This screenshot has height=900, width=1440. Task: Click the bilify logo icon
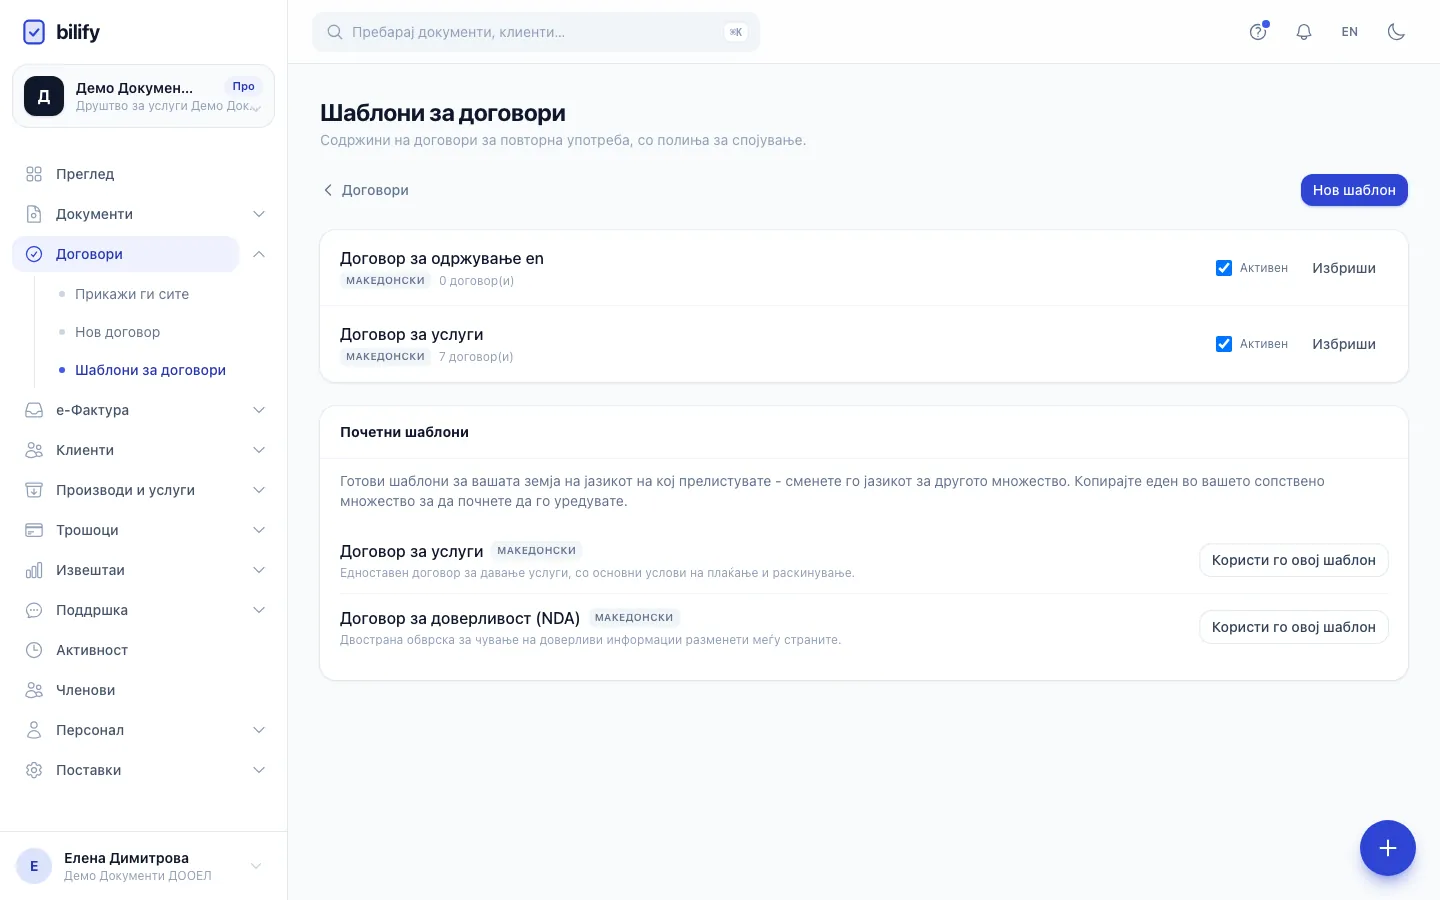coord(34,32)
